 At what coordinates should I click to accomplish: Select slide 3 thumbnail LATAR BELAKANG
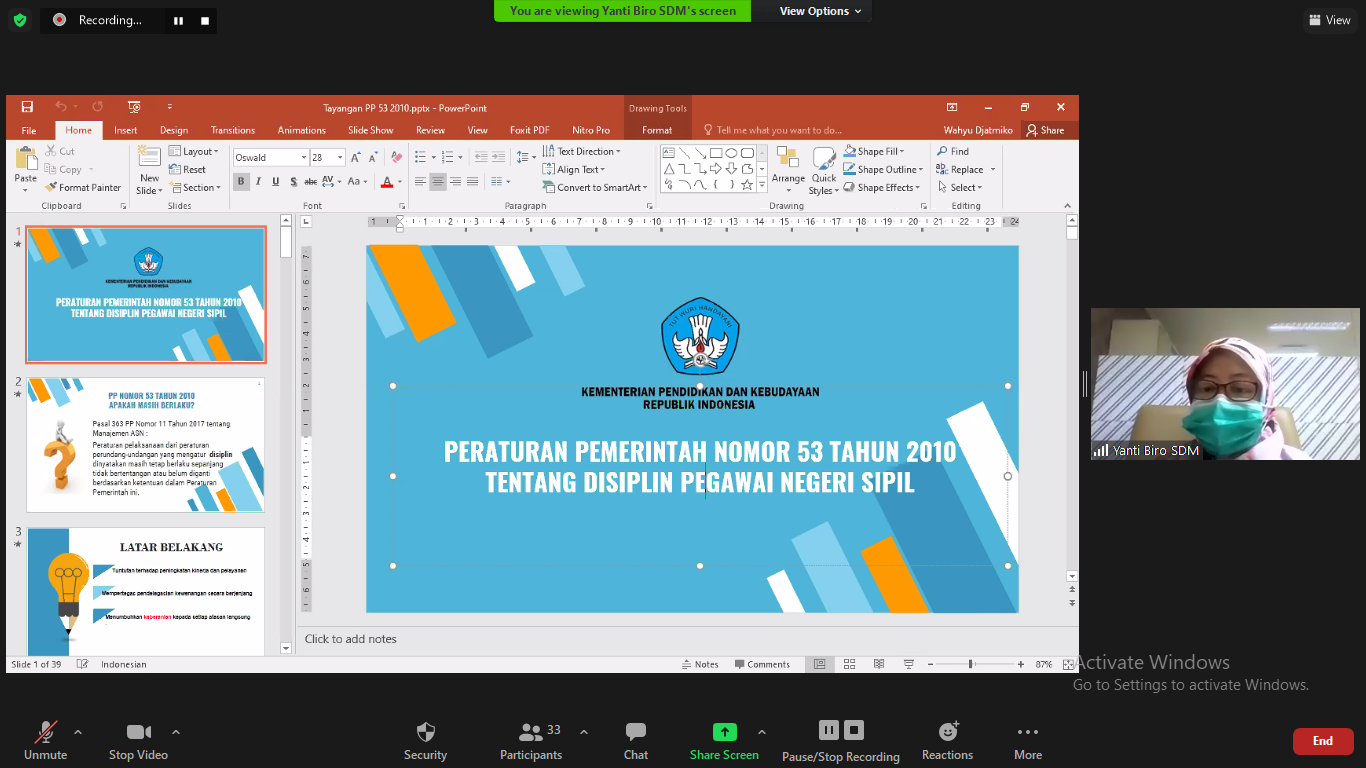click(x=146, y=590)
